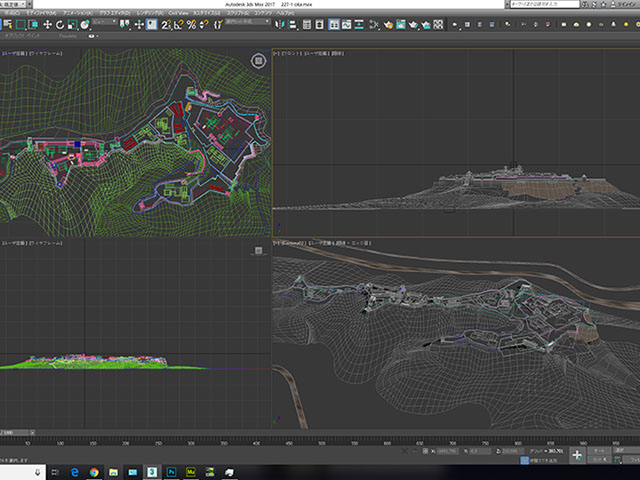This screenshot has width=640, height=480.
Task: Open the top-left viewport Wireframe label menu
Action: pos(46,53)
